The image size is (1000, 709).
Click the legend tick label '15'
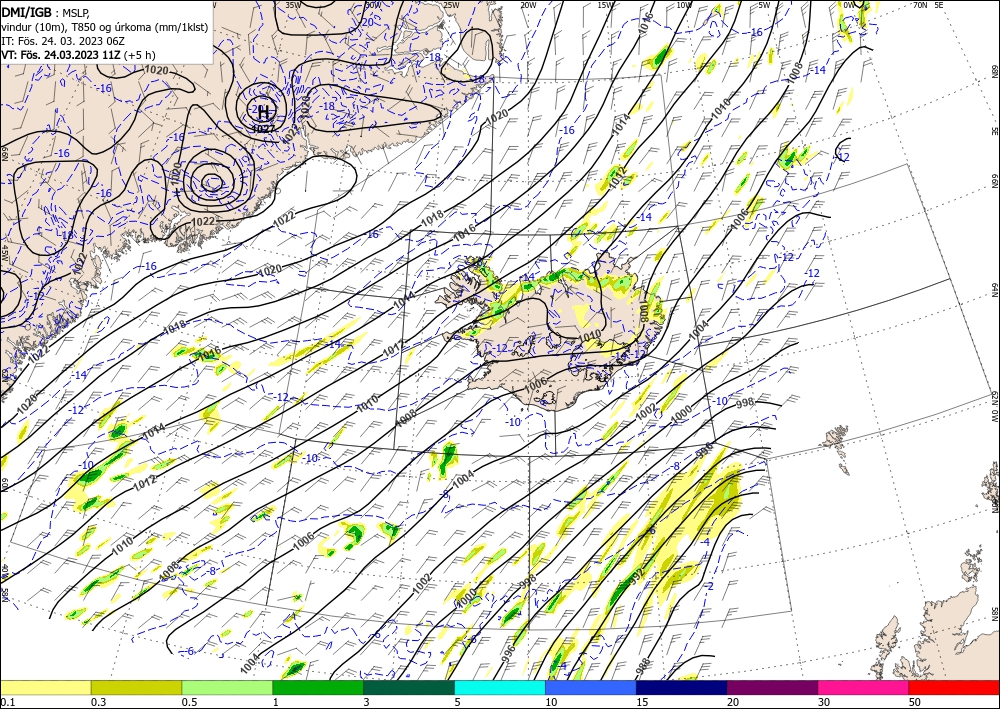click(x=642, y=702)
